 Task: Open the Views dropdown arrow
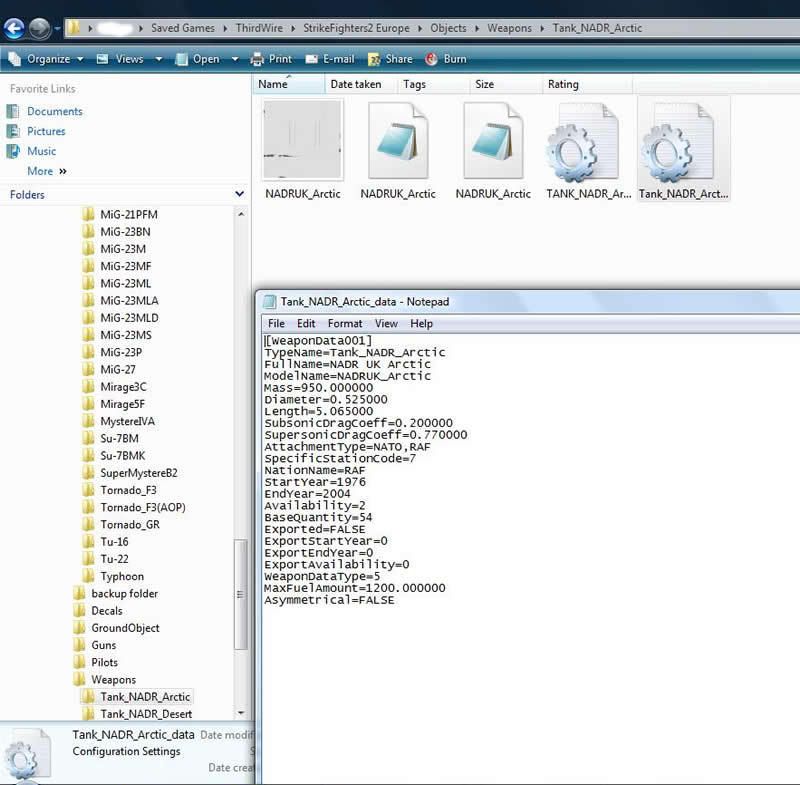pyautogui.click(x=159, y=59)
